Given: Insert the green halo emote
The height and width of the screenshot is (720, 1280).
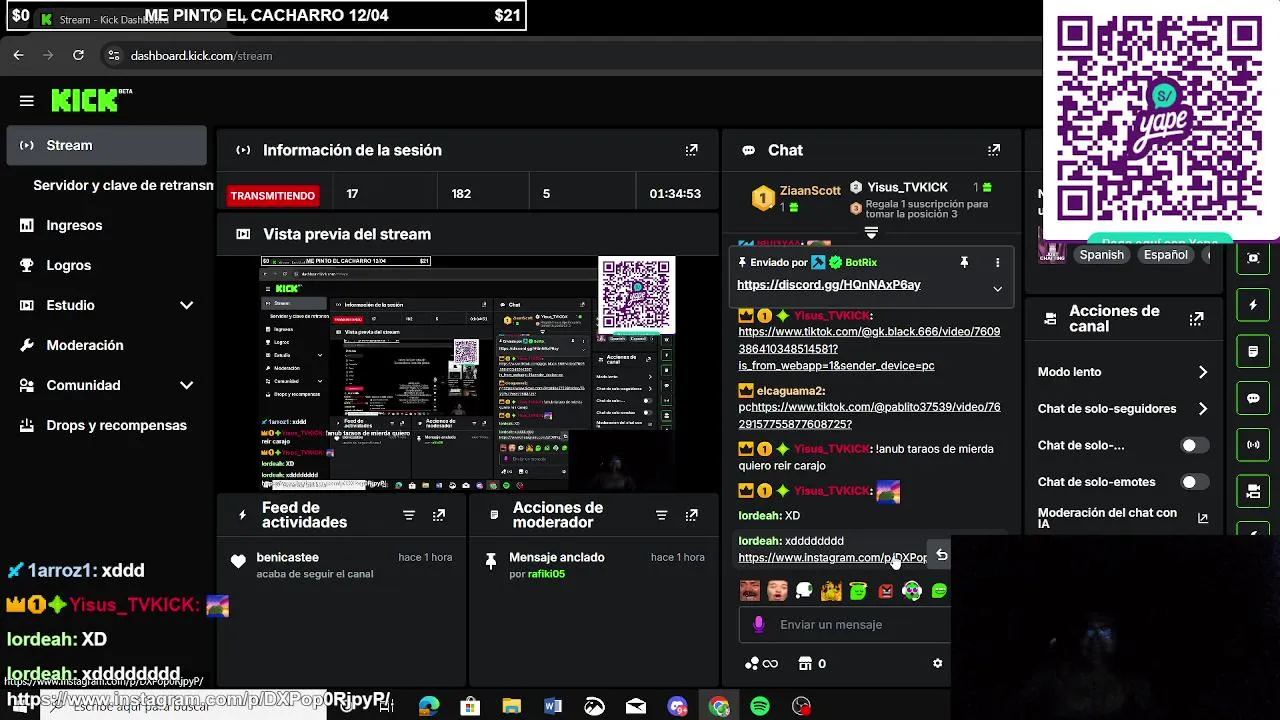Looking at the screenshot, I should [x=858, y=591].
